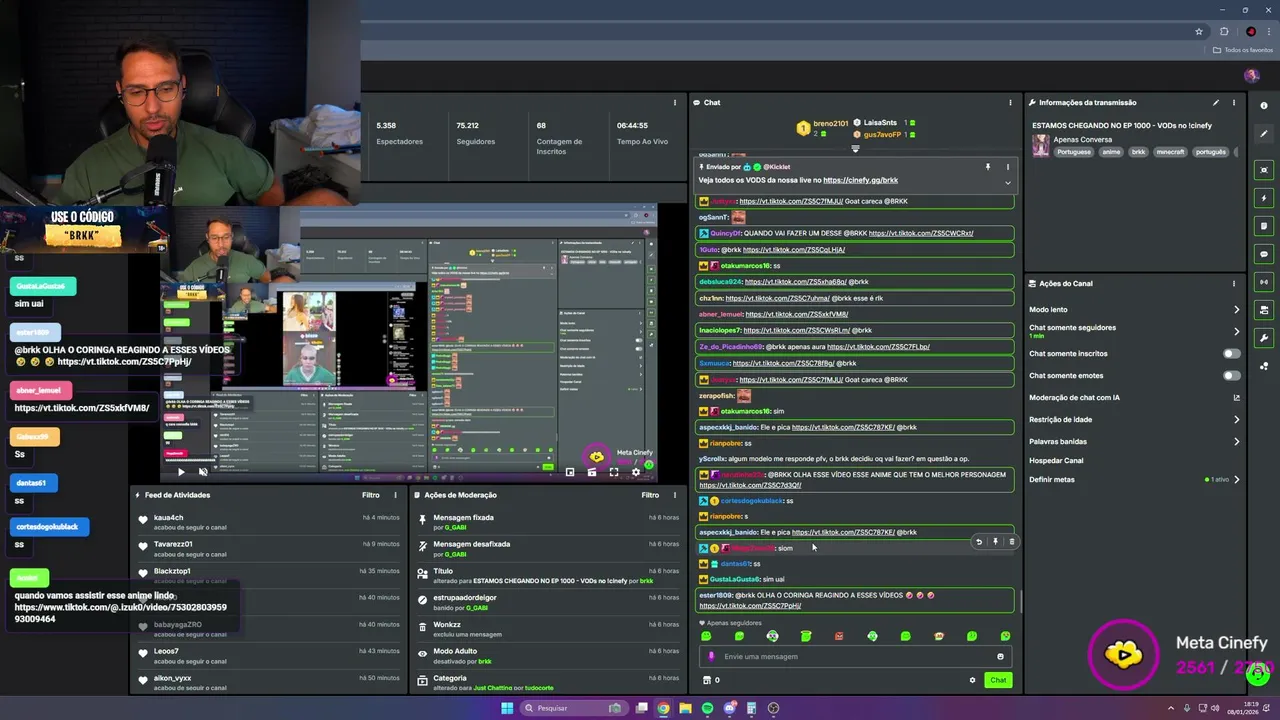Click the reply arrow on hovered chat message
The width and height of the screenshot is (1280, 720).
tap(979, 542)
